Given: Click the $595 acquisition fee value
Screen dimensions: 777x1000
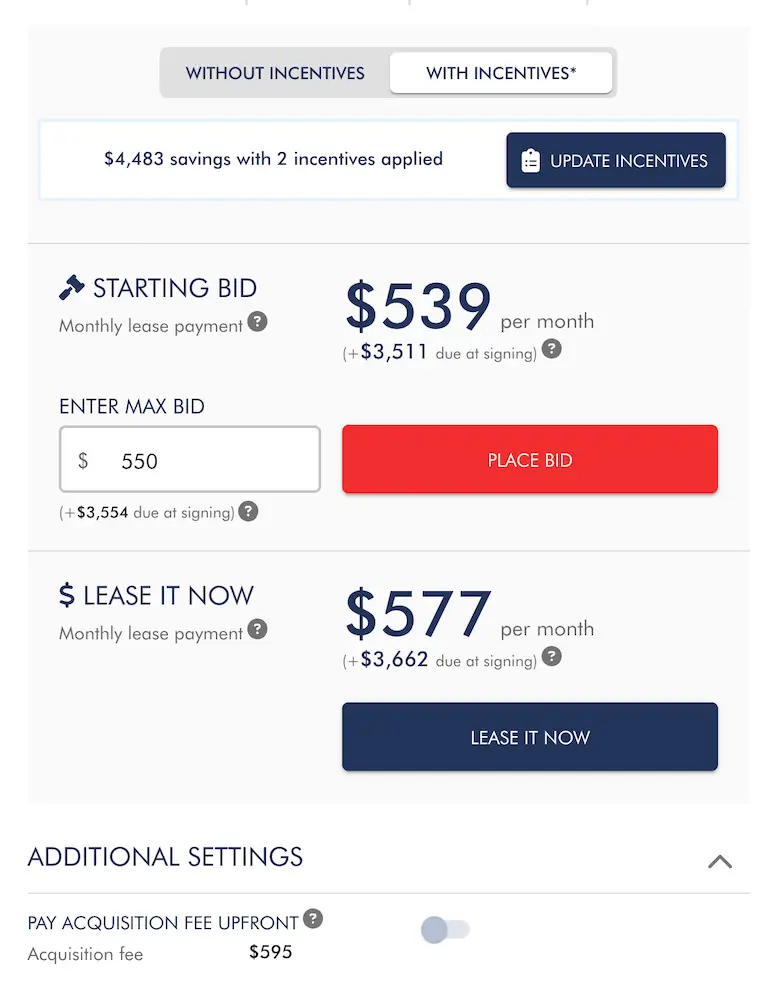Looking at the screenshot, I should click(x=271, y=952).
